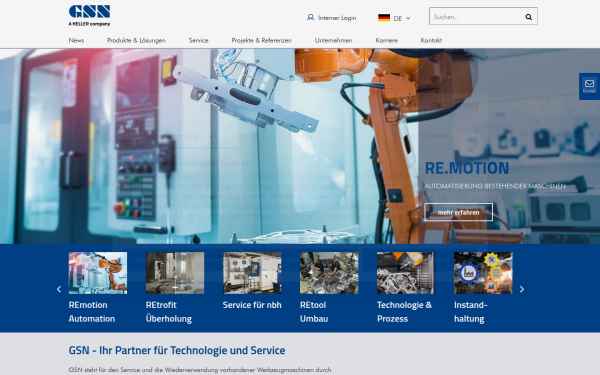
Task: Click the search magnifier icon
Action: tap(528, 17)
